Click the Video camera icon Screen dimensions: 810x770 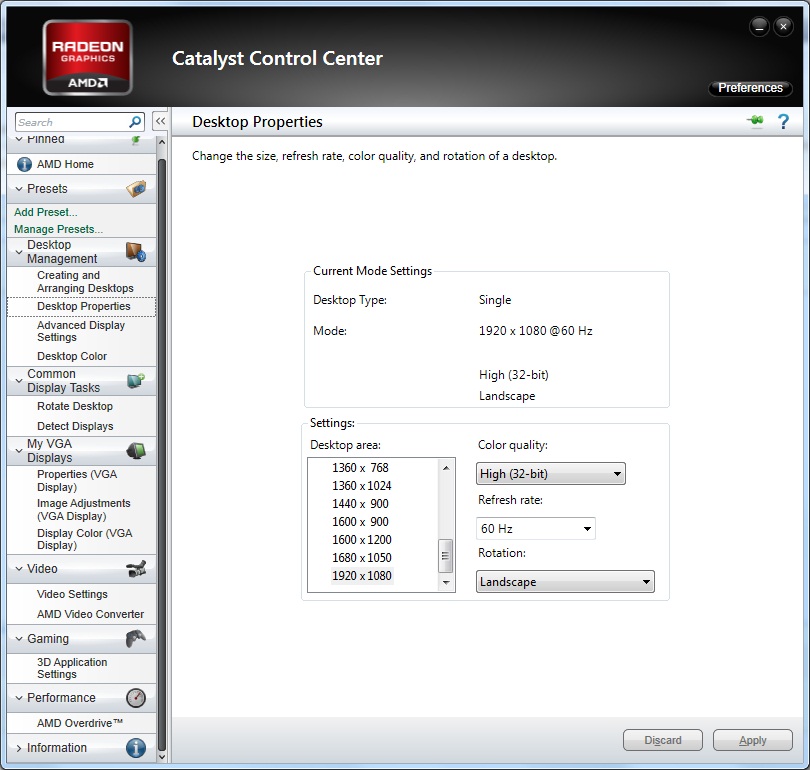click(136, 569)
